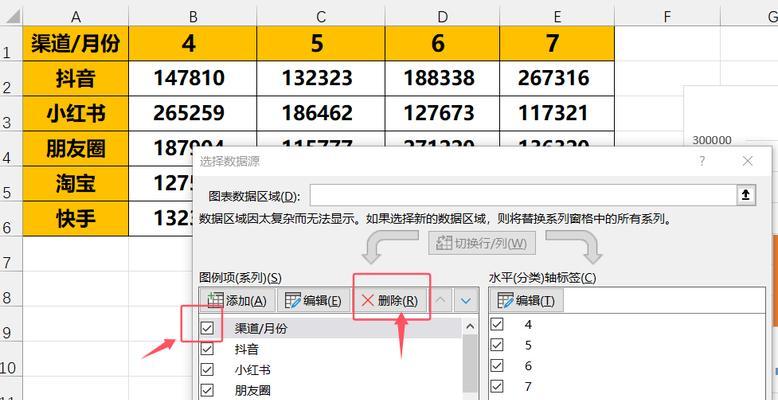Image resolution: width=778 pixels, height=400 pixels.
Task: Click cell with value 267316
Action: click(557, 79)
